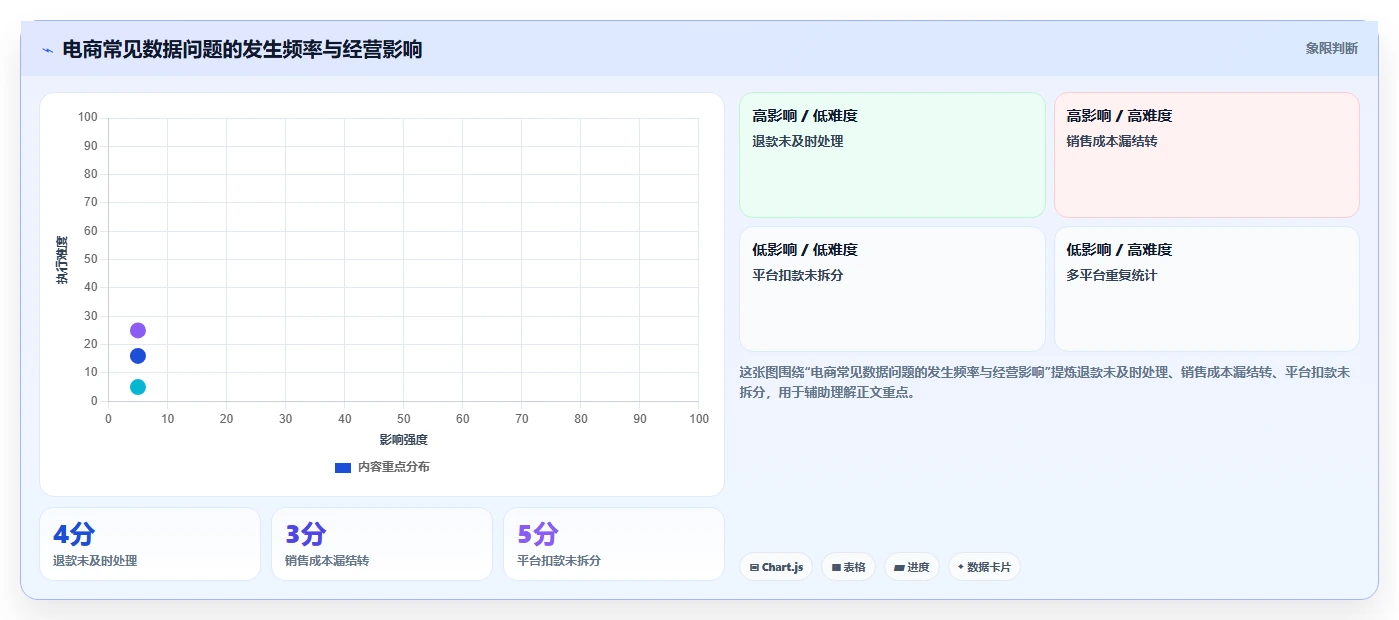Viewport: 1399px width, 620px height.
Task: Click 销售成本漏结转 text in pink quadrant
Action: (x=1112, y=142)
